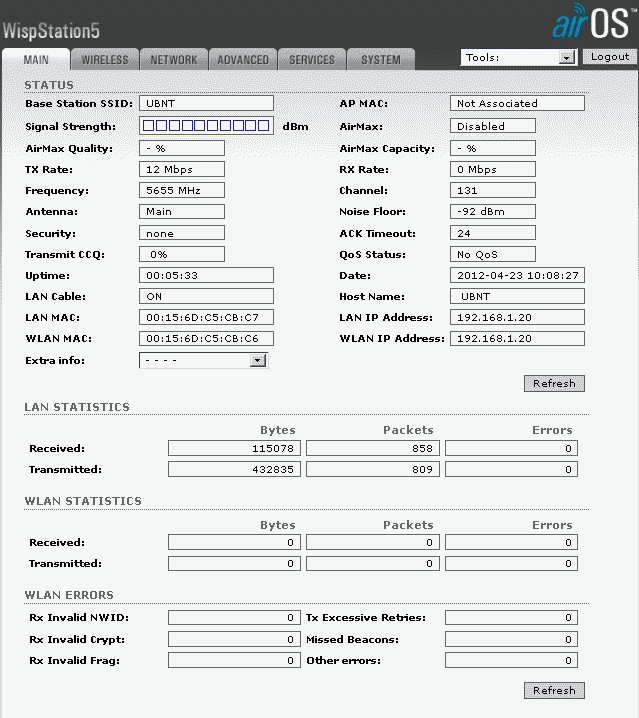639x718 pixels.
Task: Expand the Extra info dropdown
Action: [x=203, y=361]
